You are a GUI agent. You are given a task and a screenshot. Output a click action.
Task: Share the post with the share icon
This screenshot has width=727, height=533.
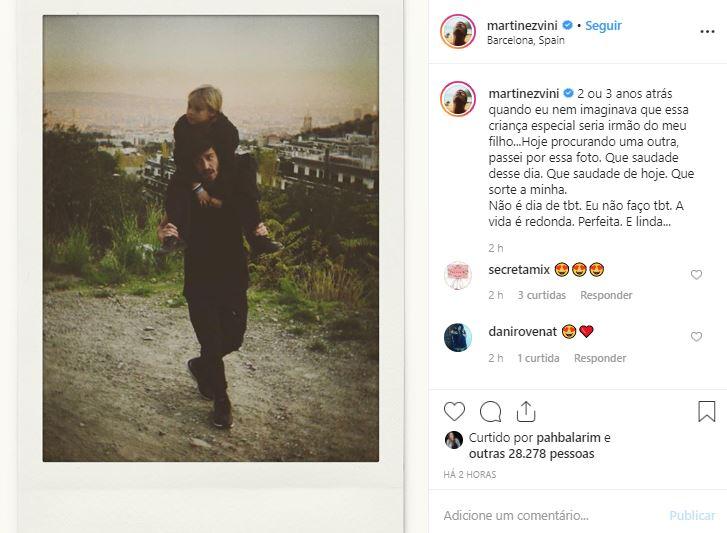(525, 411)
